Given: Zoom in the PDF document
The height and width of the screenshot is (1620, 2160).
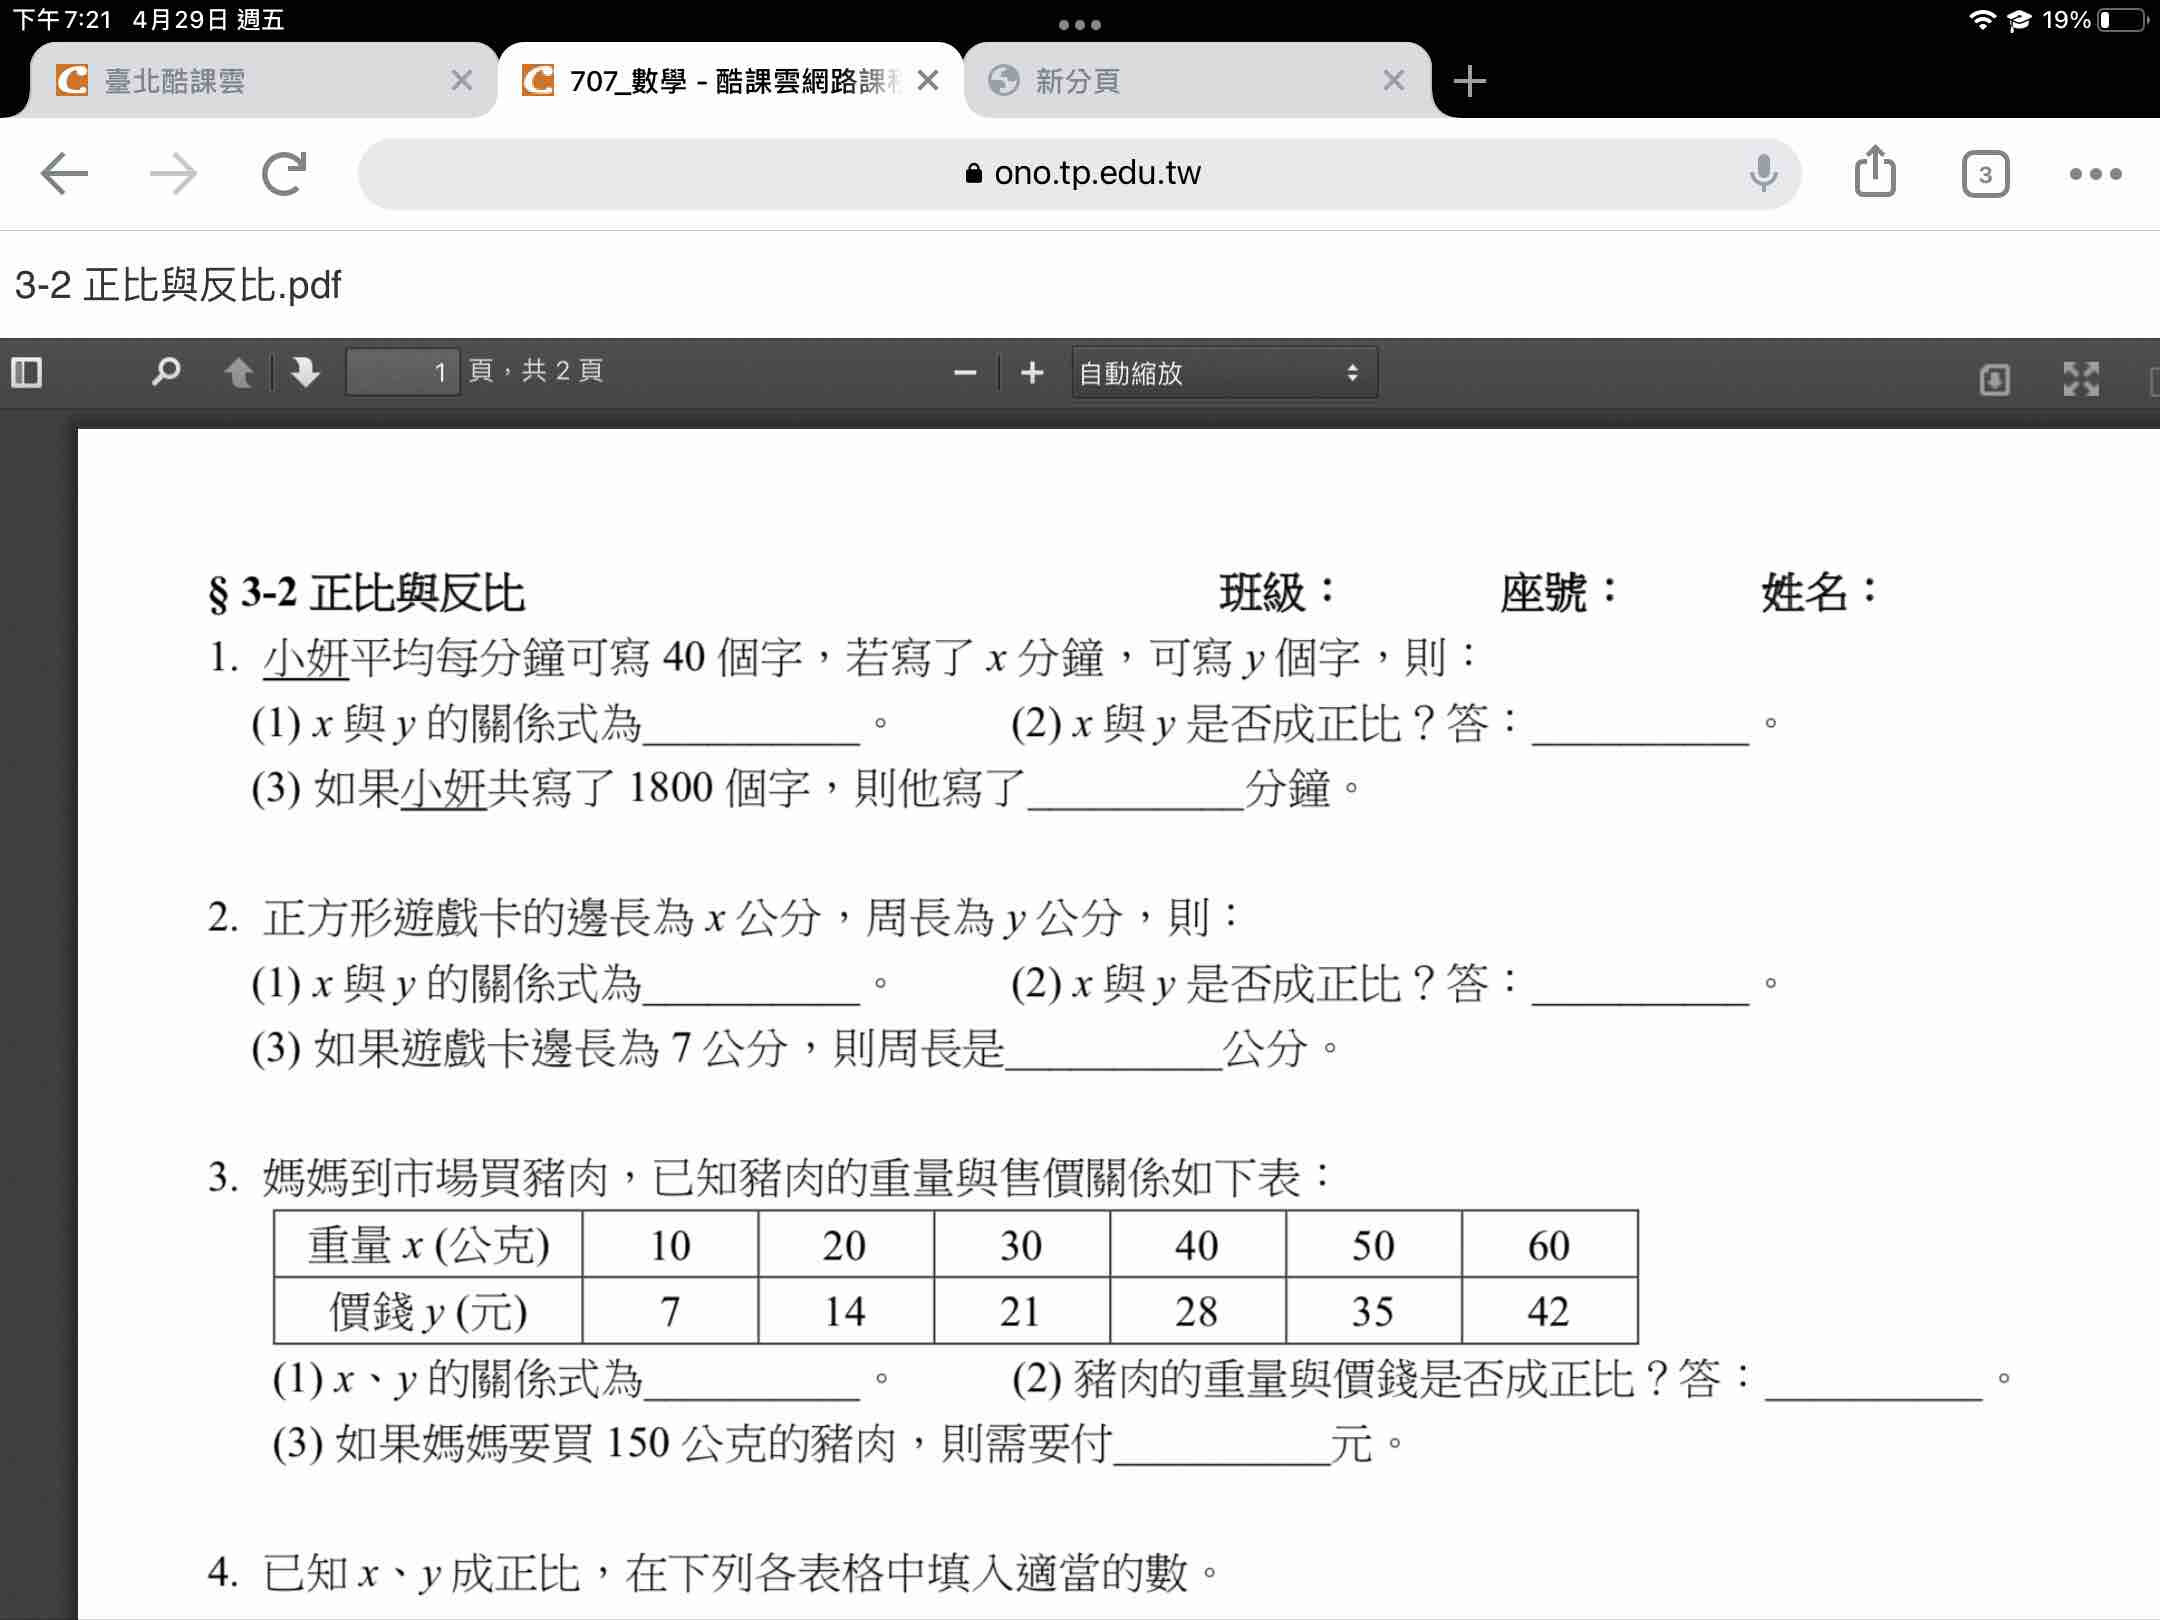Looking at the screenshot, I should click(x=1032, y=373).
